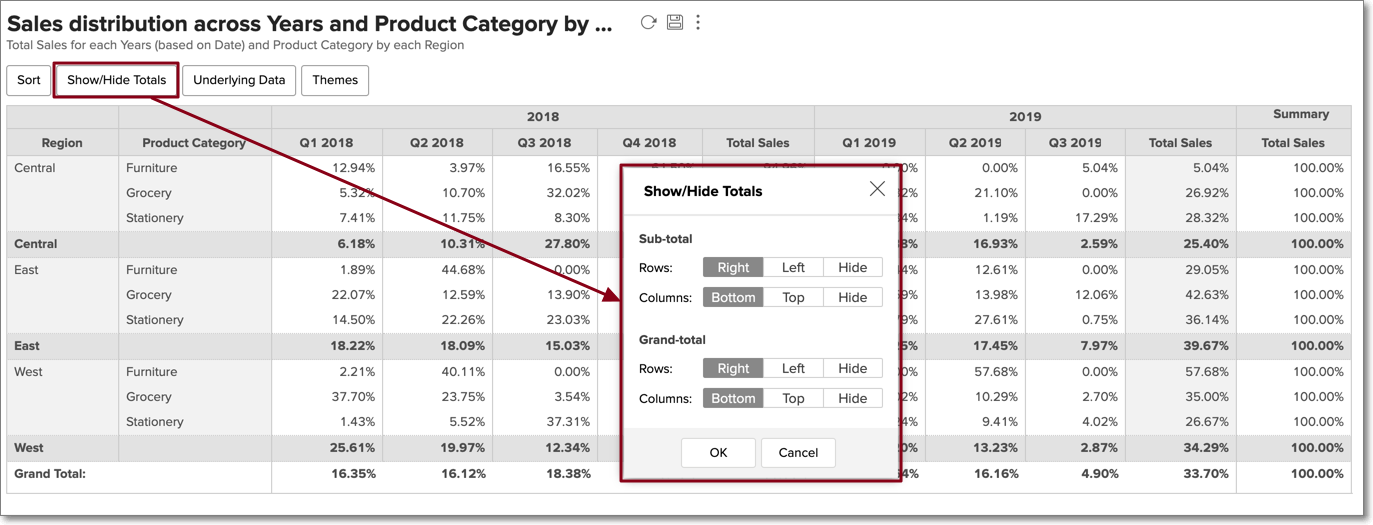Close the Show/Hide Totals dialog

[x=877, y=189]
